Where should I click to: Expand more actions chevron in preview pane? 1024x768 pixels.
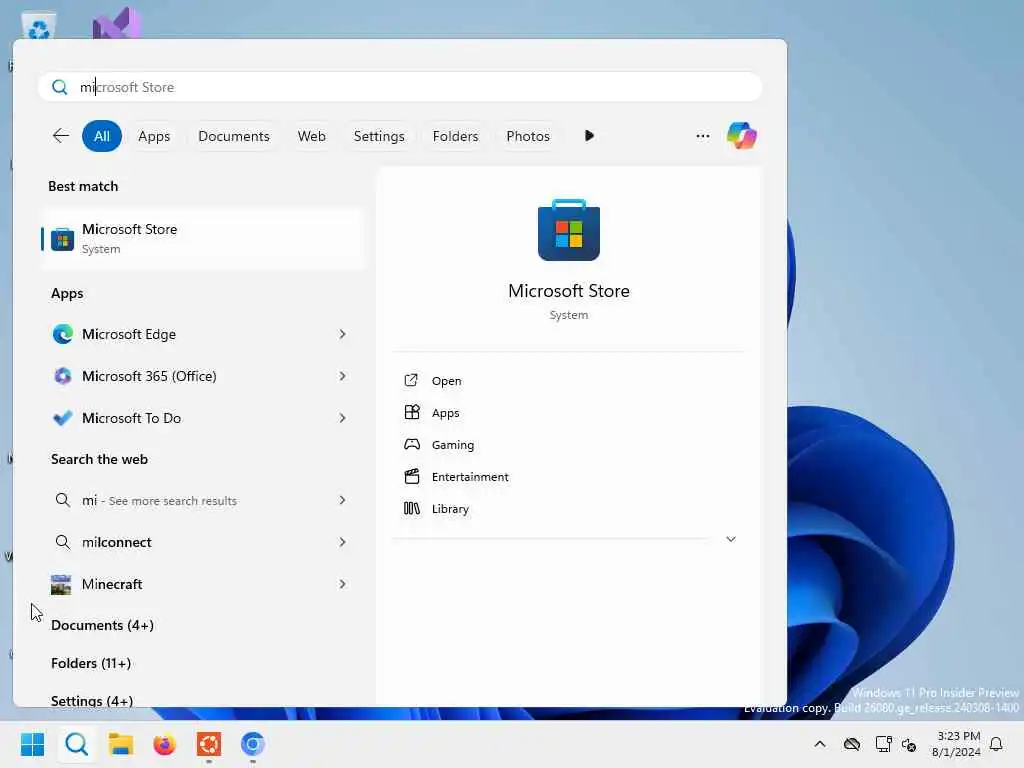pos(731,539)
